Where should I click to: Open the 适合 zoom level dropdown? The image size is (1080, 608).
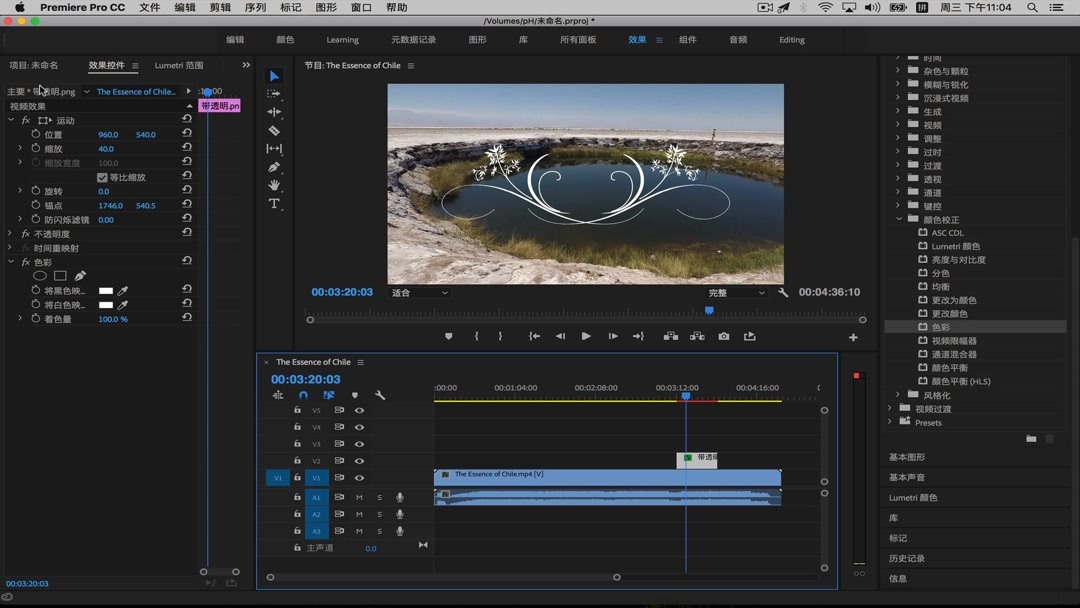(x=420, y=293)
